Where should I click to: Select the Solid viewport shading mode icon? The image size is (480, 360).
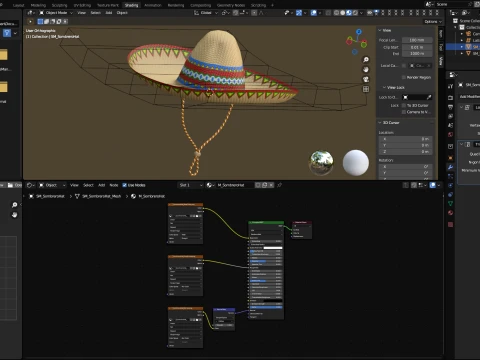point(343,13)
